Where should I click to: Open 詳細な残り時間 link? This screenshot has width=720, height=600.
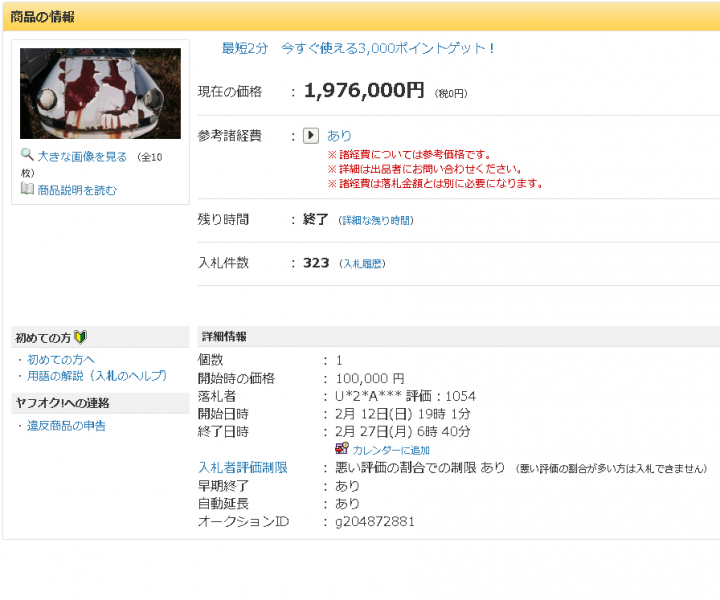coord(376,220)
